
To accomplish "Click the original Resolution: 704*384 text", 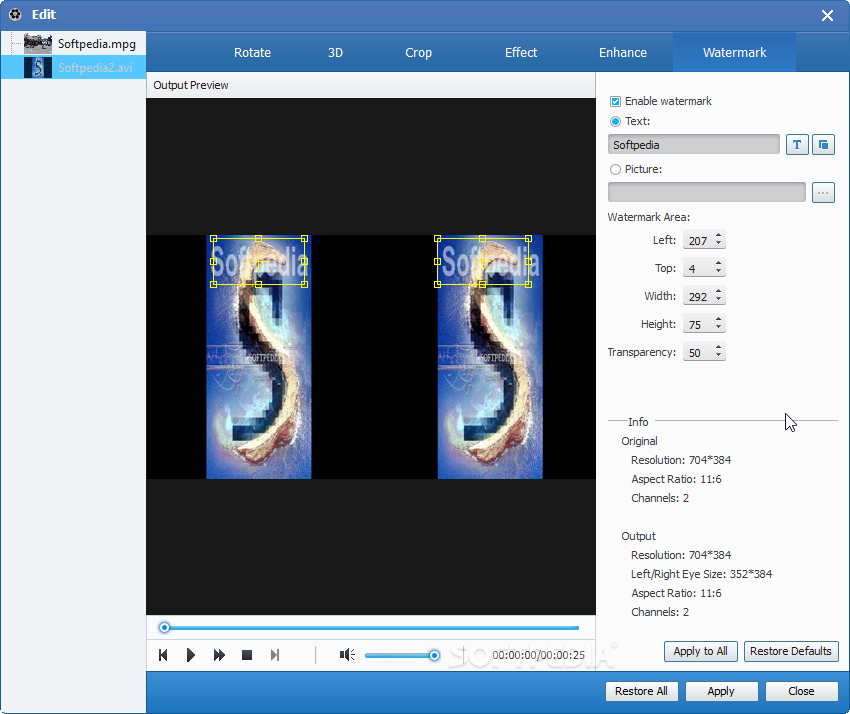I will pyautogui.click(x=681, y=460).
